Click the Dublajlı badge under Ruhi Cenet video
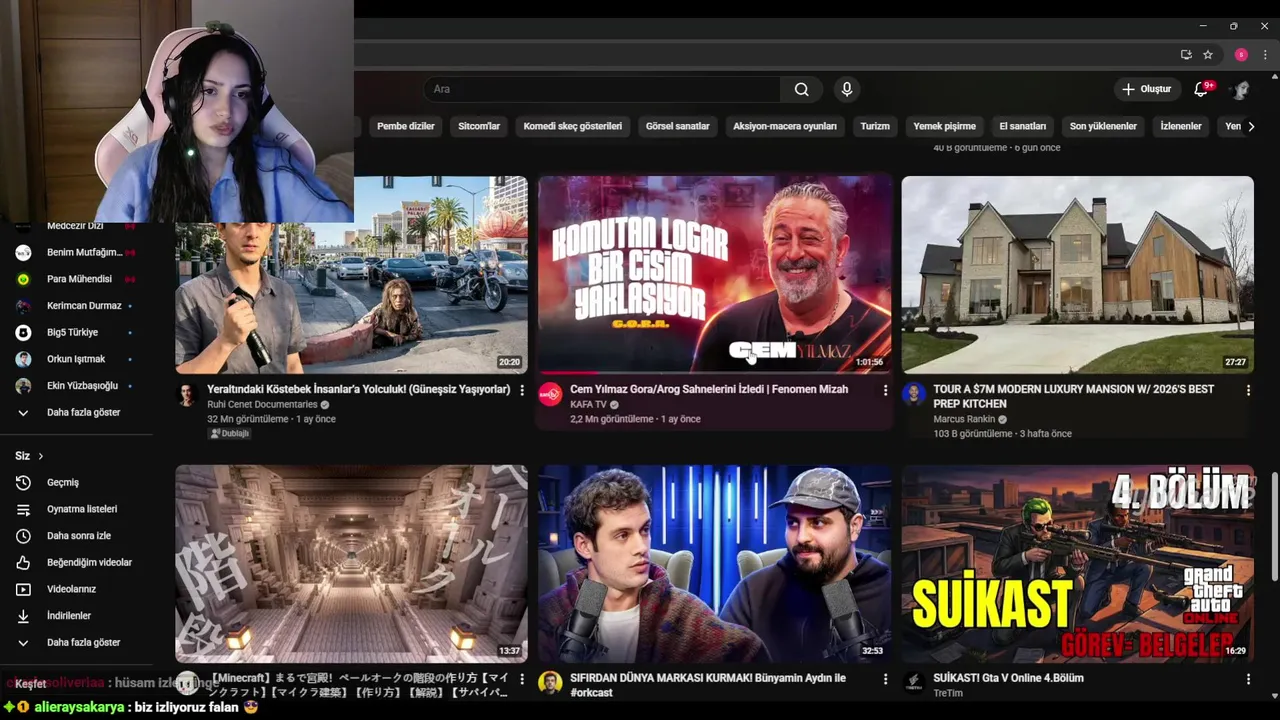This screenshot has height=720, width=1280. pyautogui.click(x=230, y=434)
